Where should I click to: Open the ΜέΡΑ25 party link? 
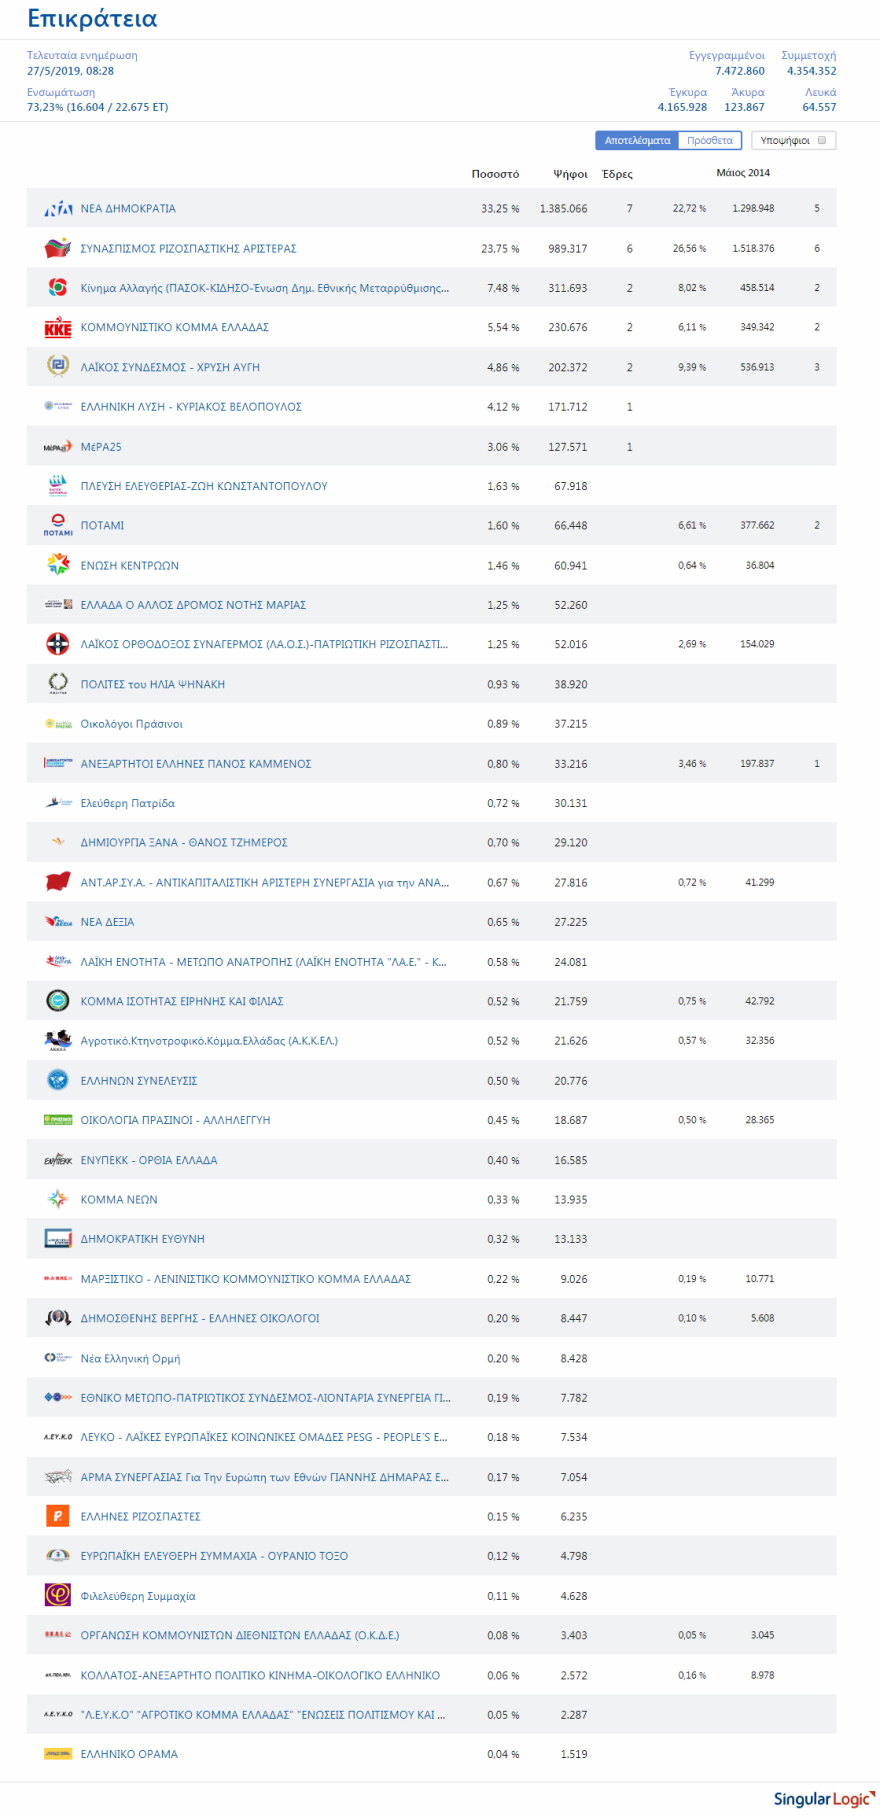pos(101,447)
